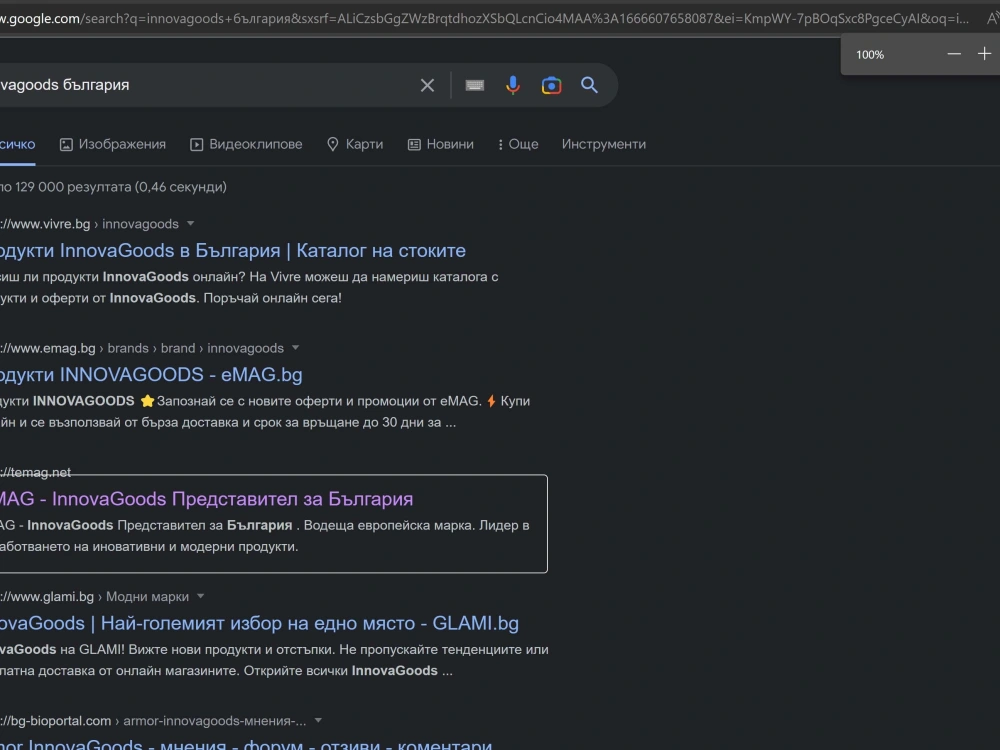1000x750 pixels.
Task: Click the www.glami.bg Модни марки breadcrumb
Action: (94, 596)
